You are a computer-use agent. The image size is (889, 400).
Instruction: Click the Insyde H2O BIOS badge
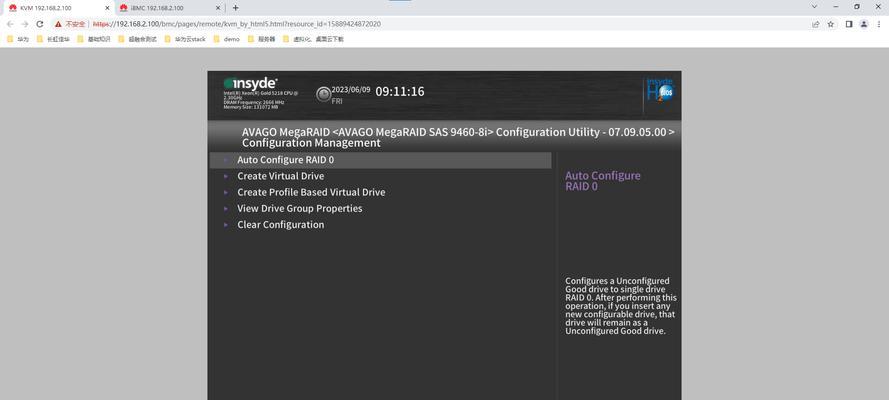click(660, 91)
